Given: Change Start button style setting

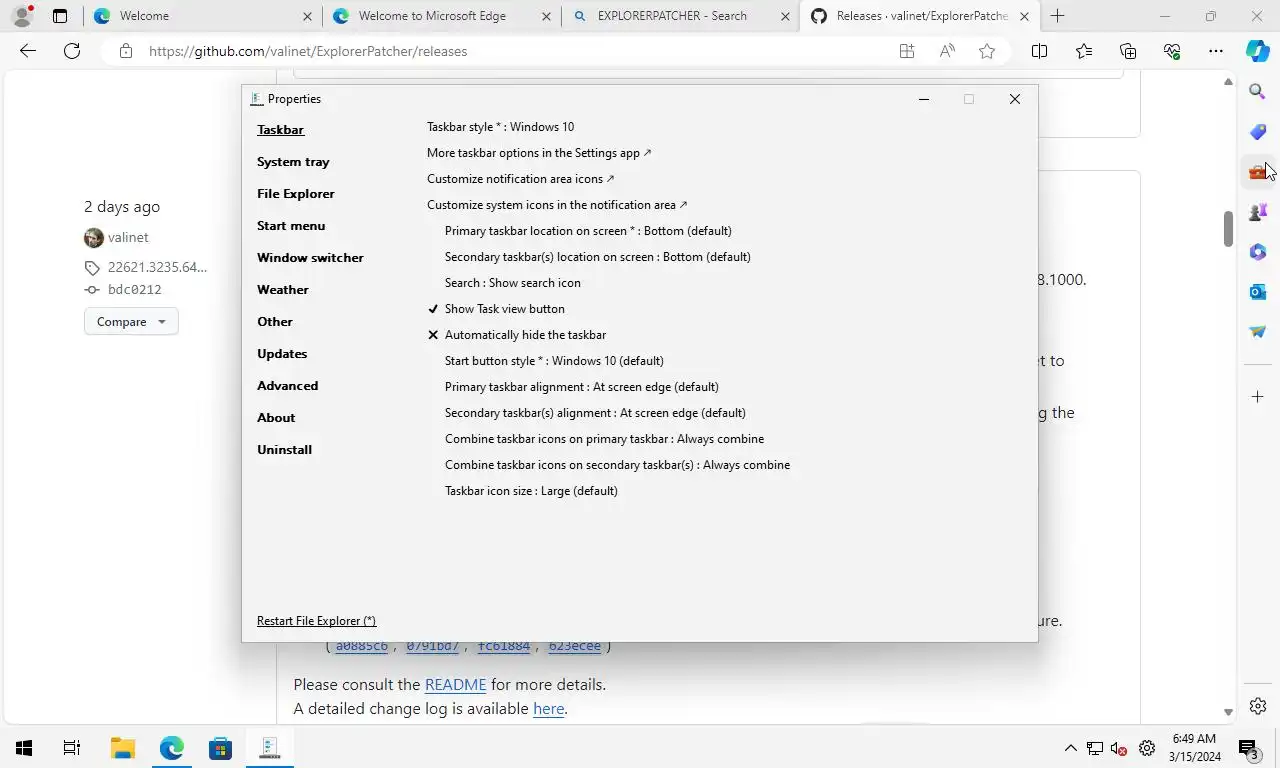Looking at the screenshot, I should pyautogui.click(x=554, y=361).
